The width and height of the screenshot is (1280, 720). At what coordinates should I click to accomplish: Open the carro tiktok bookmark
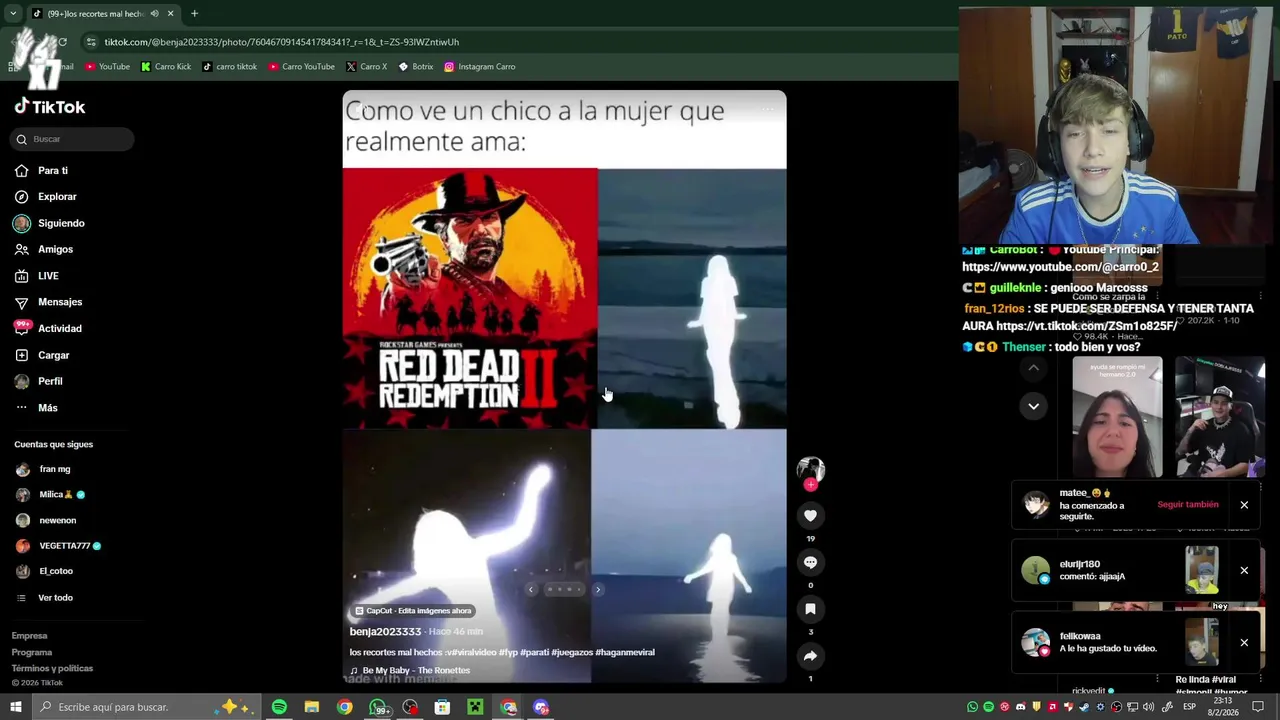[230, 67]
